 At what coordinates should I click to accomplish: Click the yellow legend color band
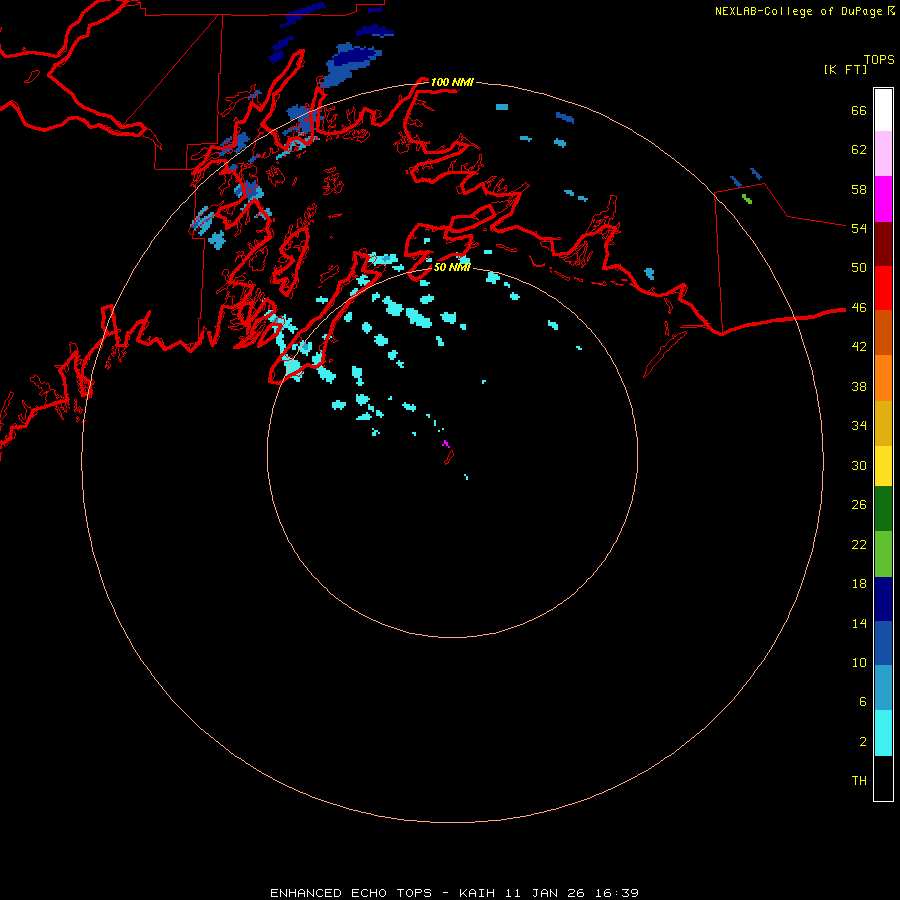883,466
